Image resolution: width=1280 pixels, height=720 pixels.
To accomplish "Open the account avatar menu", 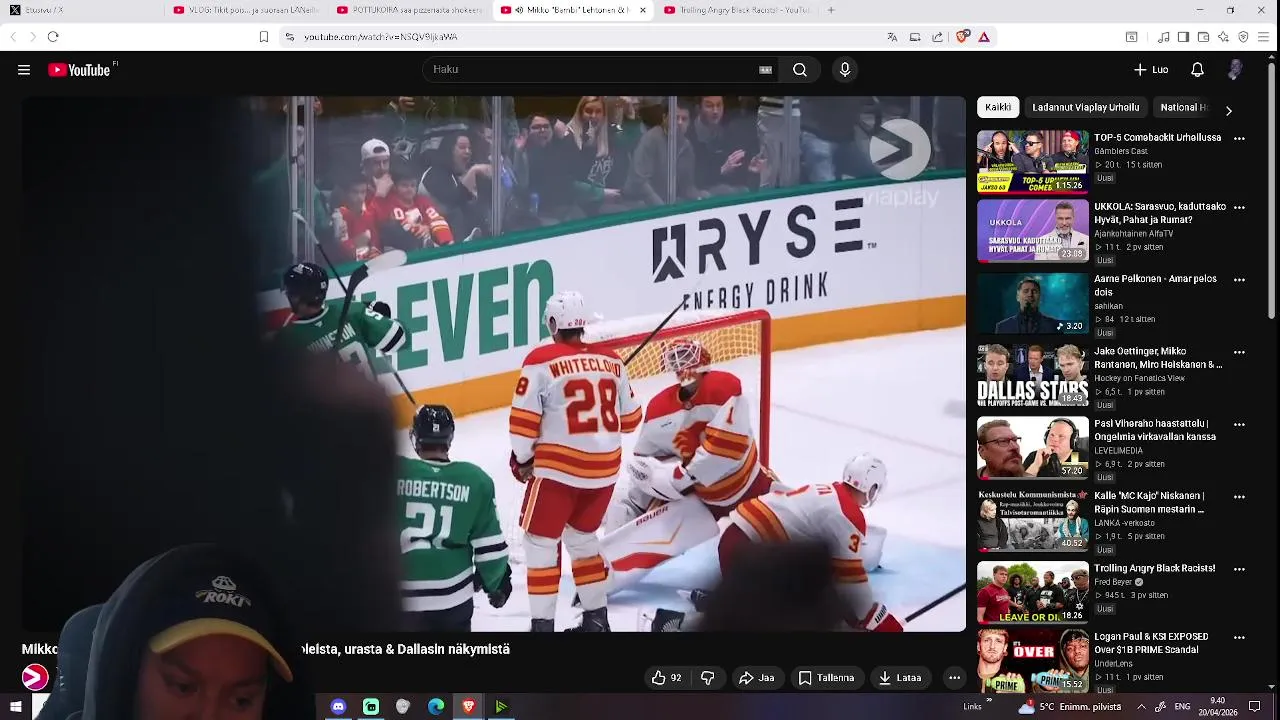I will tap(1235, 70).
